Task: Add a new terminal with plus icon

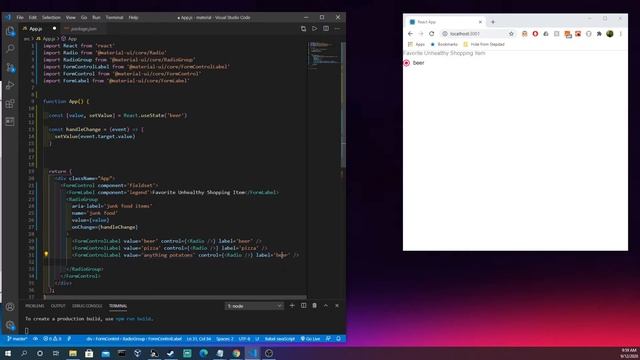Action: [x=292, y=305]
